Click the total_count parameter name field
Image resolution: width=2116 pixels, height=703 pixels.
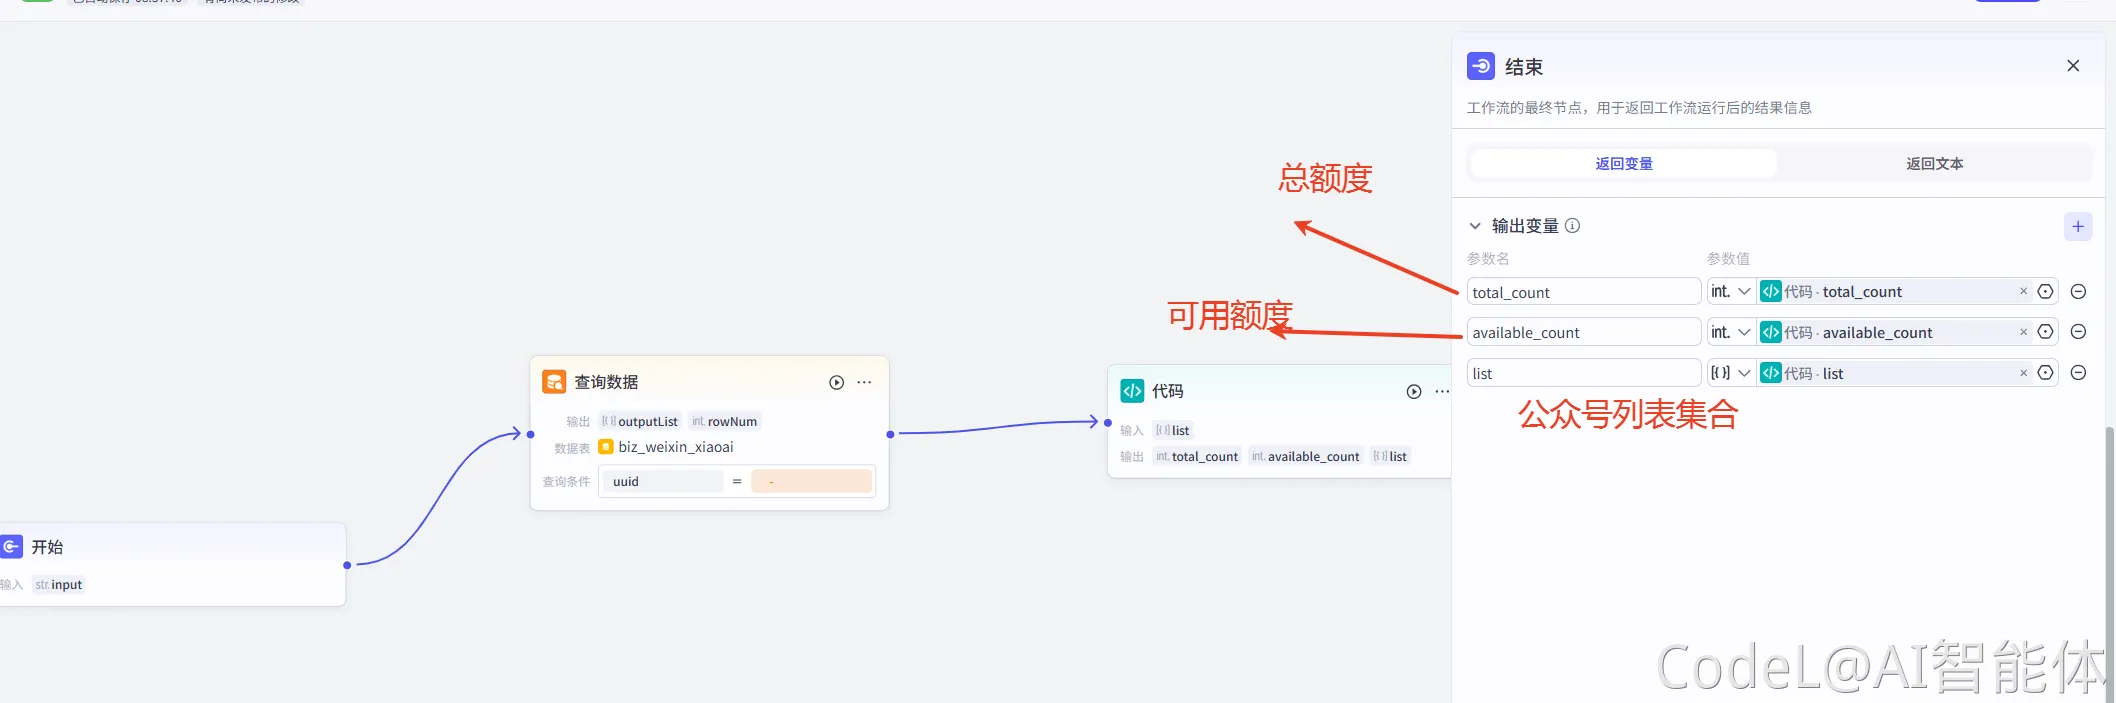click(x=1582, y=292)
